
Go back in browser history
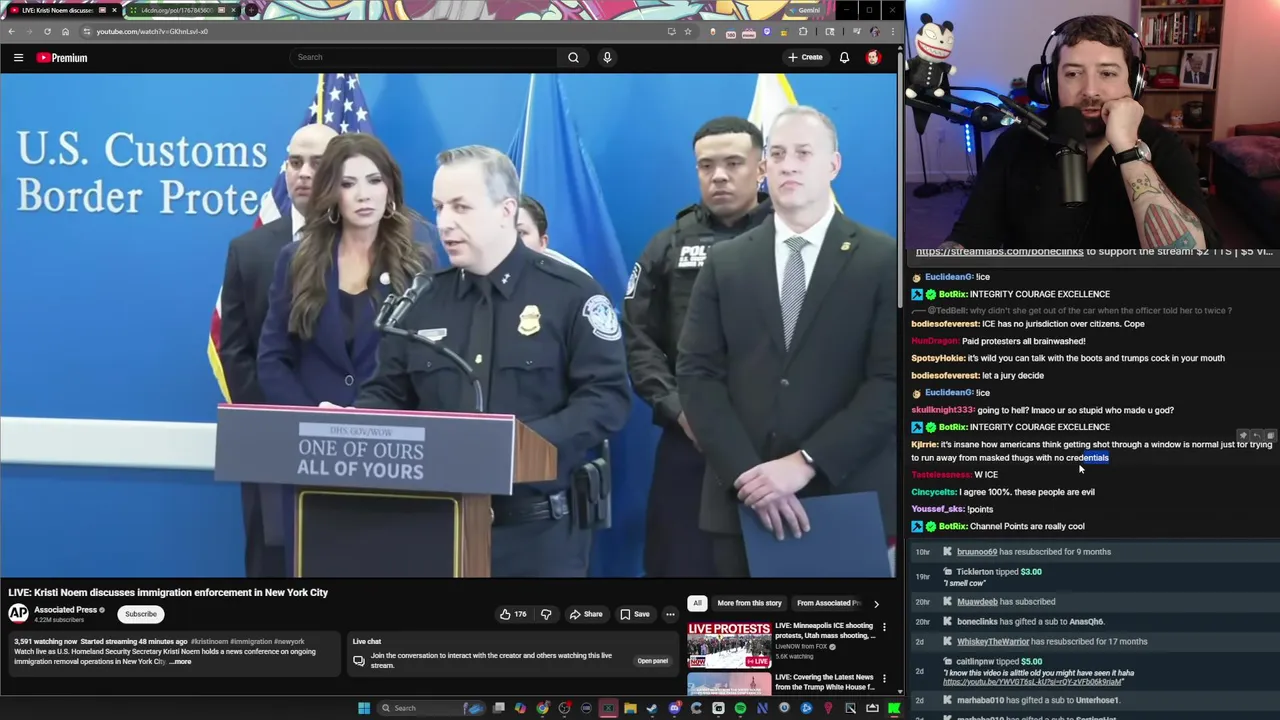[11, 31]
